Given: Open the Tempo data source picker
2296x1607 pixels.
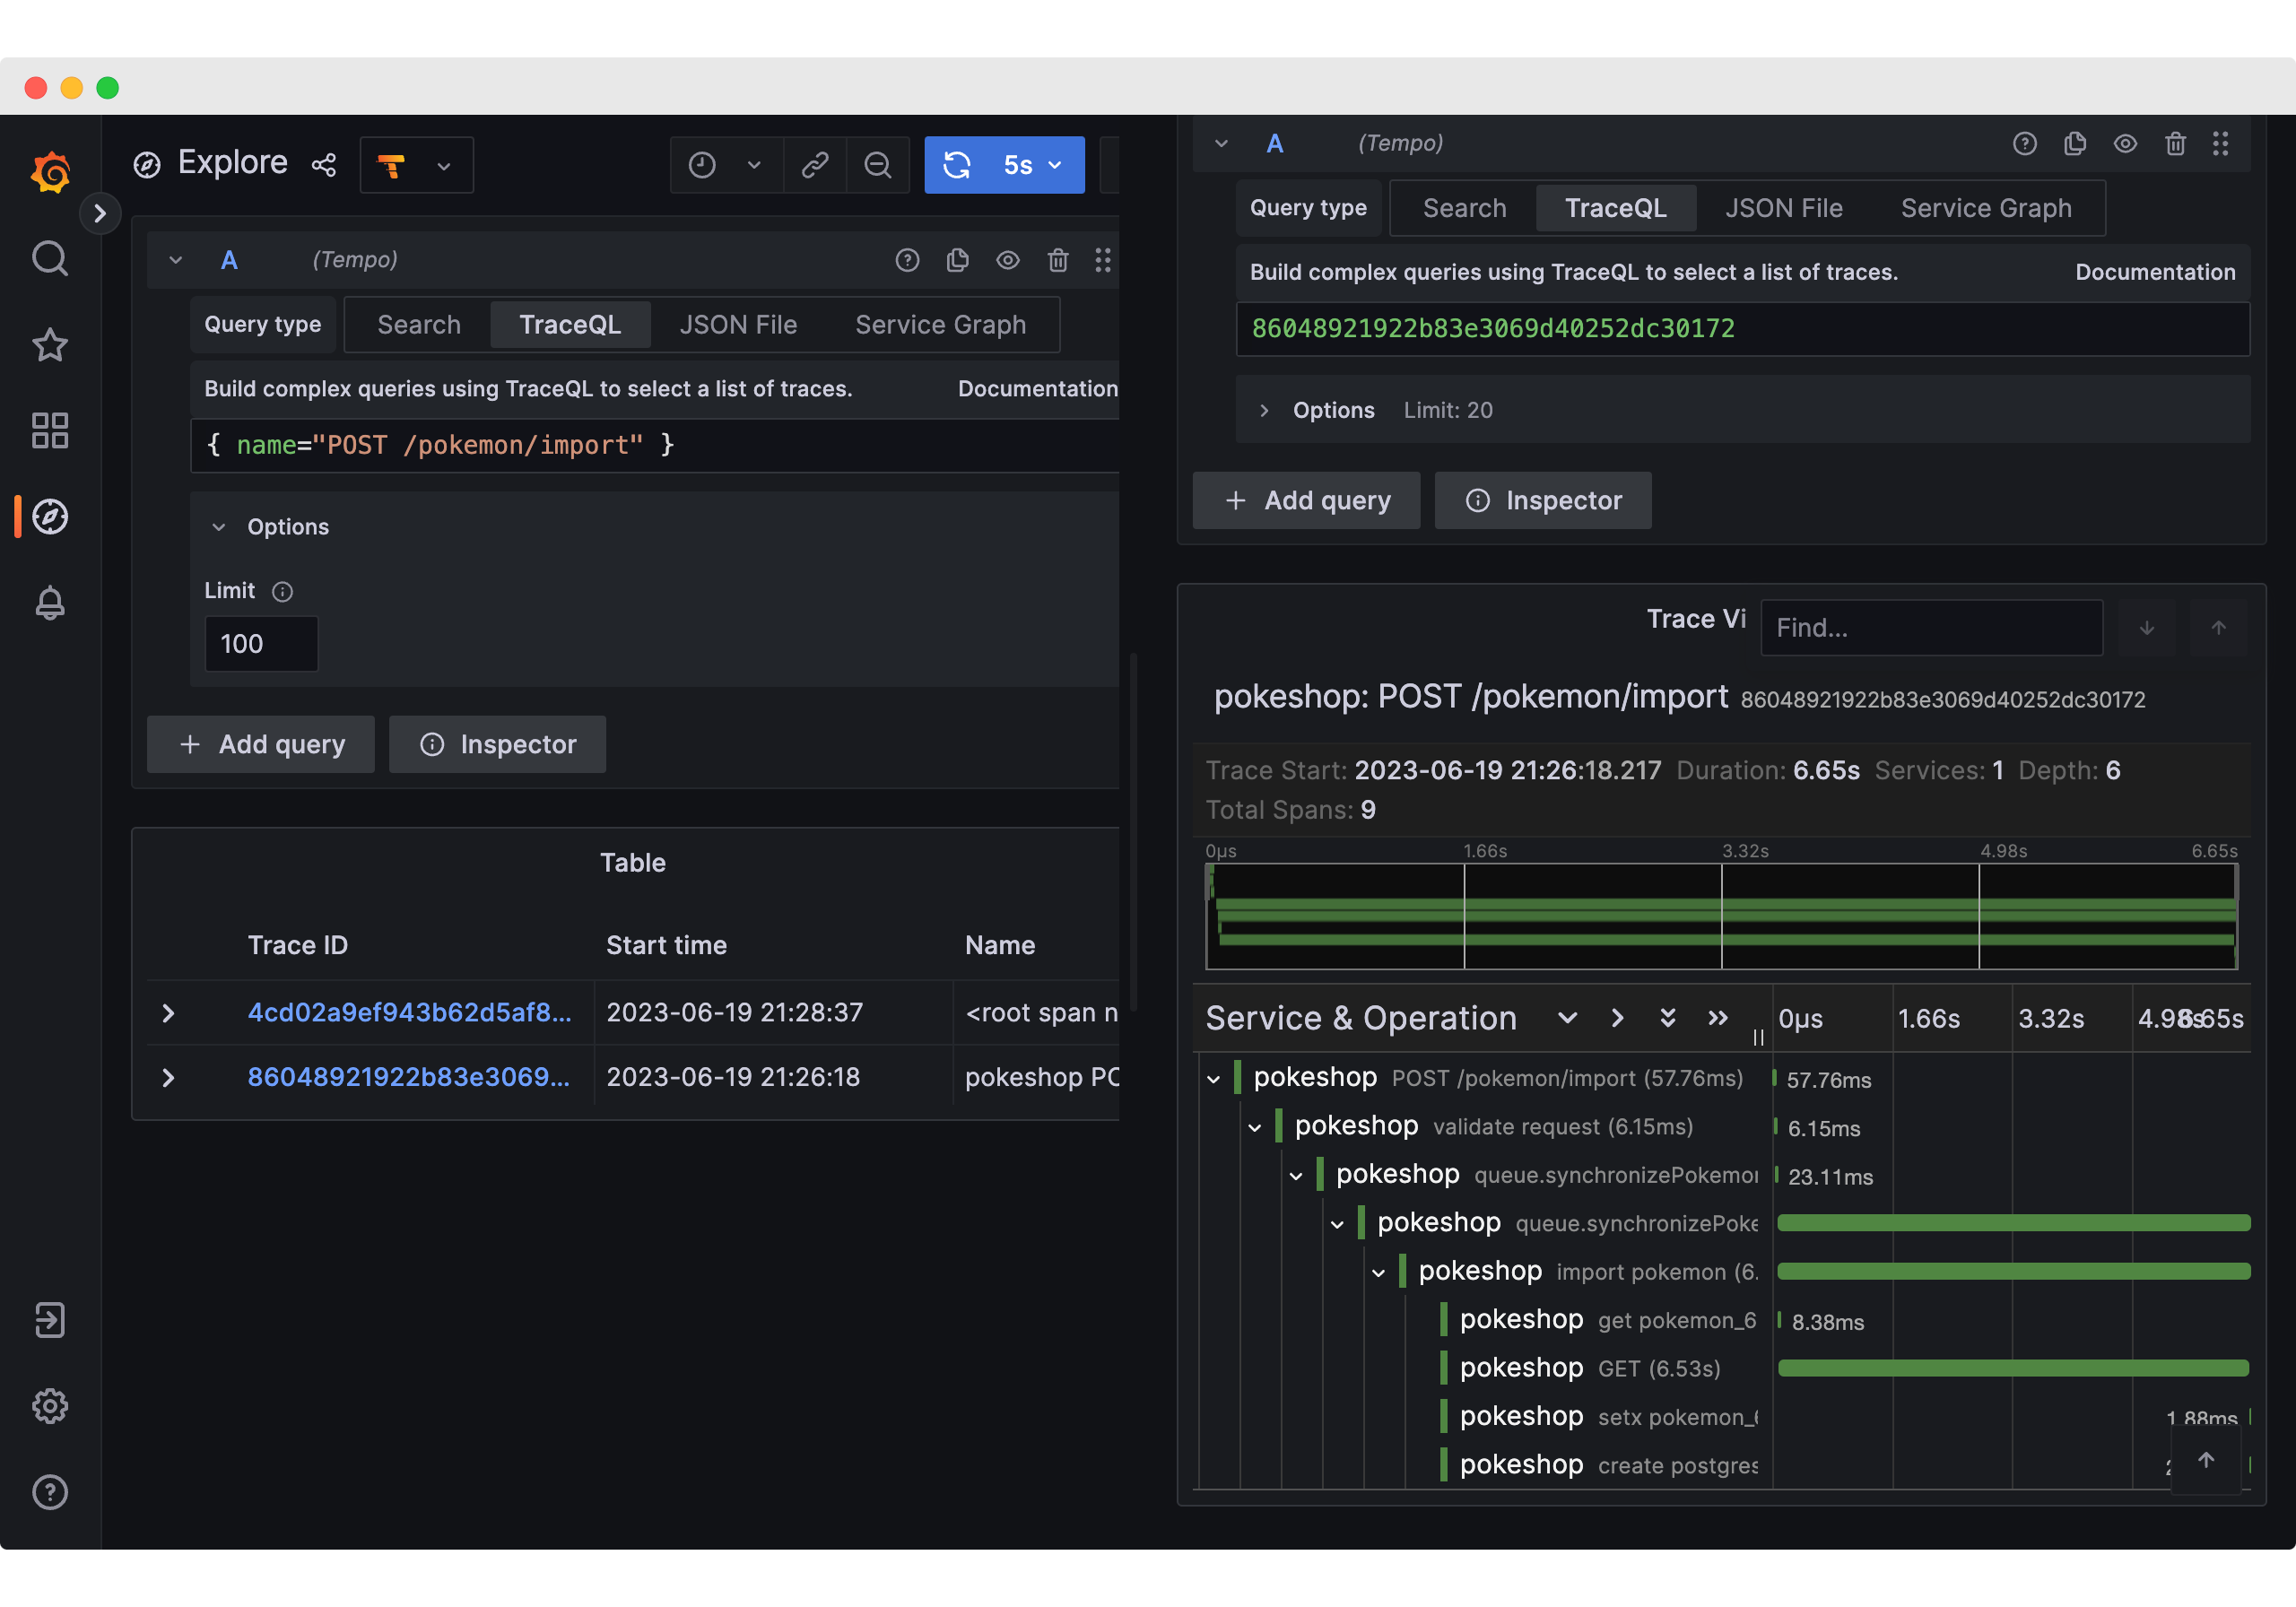Looking at the screenshot, I should pos(416,165).
